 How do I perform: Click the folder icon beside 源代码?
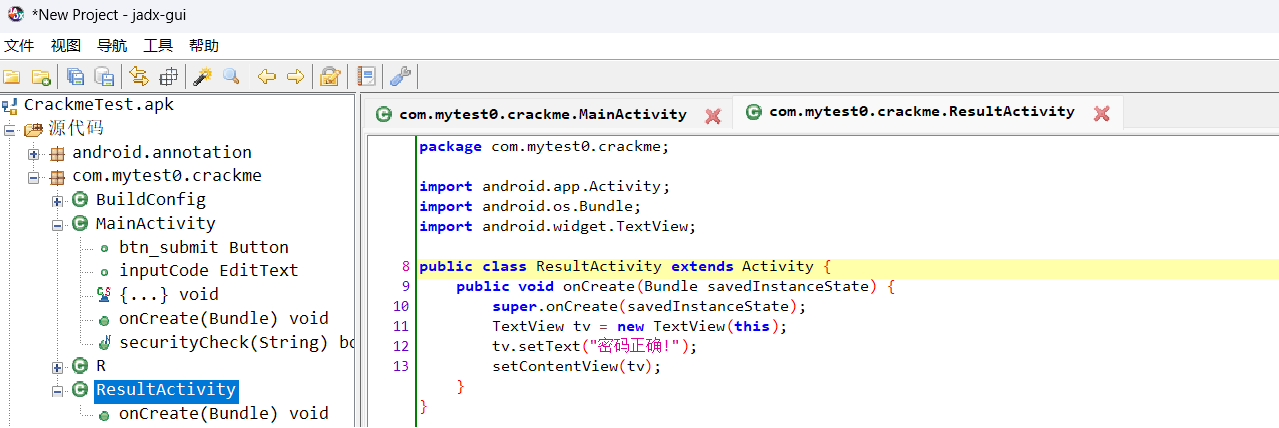click(35, 129)
